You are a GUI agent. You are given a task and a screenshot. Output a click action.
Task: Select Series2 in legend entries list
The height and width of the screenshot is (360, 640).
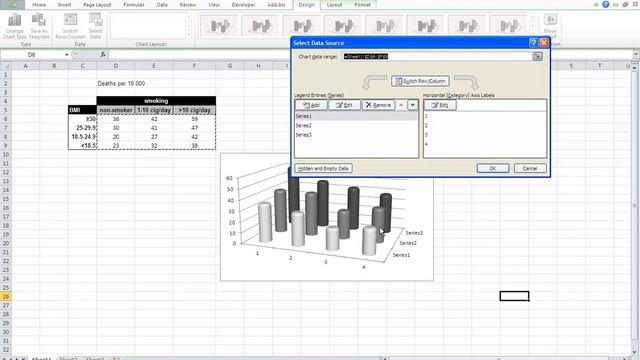coord(356,126)
